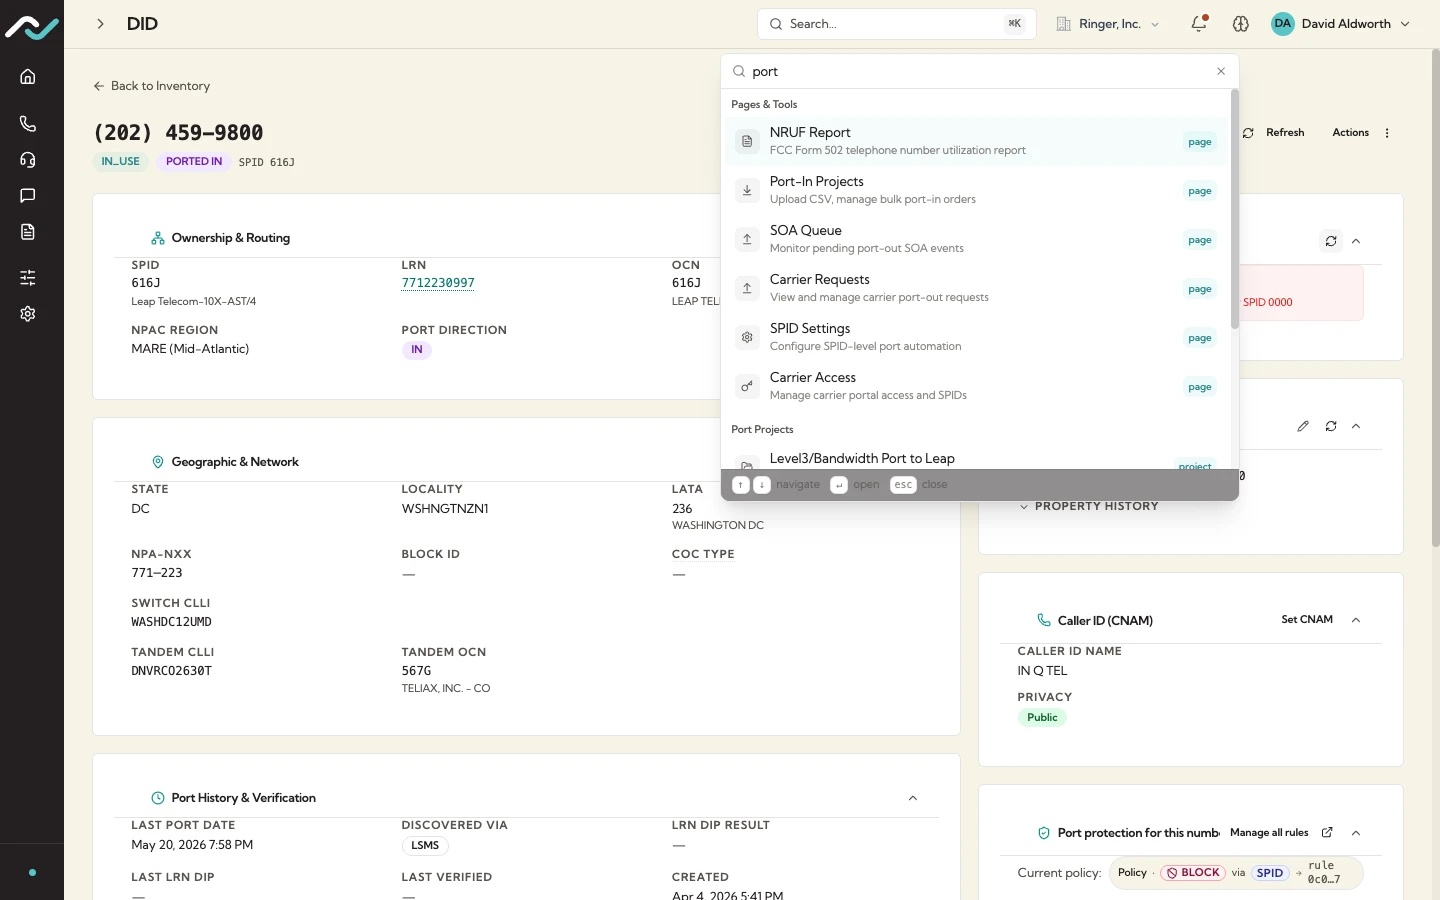Viewport: 1440px width, 900px height.
Task: Open the phone numbers sidebar icon
Action: [28, 124]
